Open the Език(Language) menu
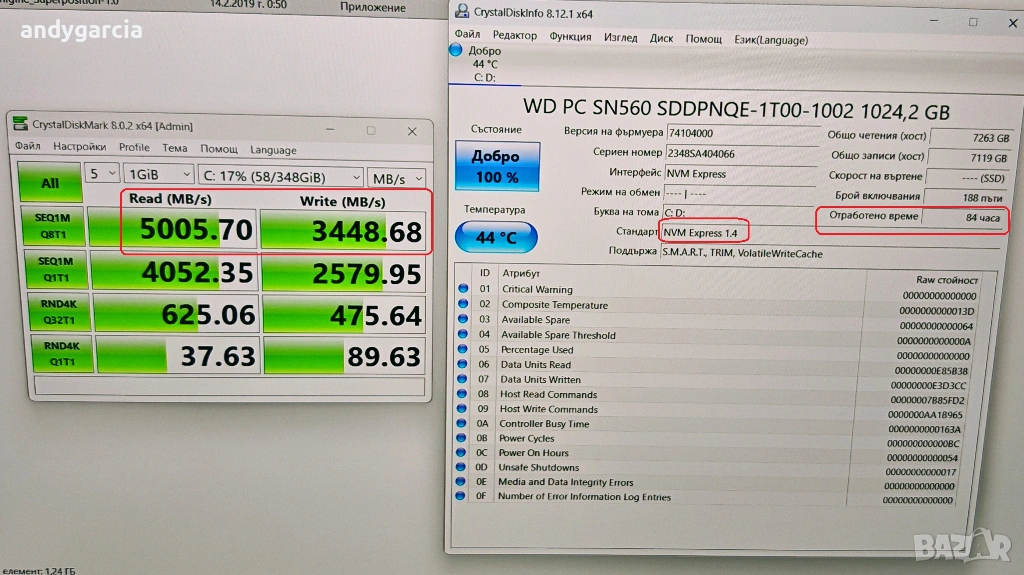Image resolution: width=1024 pixels, height=575 pixels. 770,38
